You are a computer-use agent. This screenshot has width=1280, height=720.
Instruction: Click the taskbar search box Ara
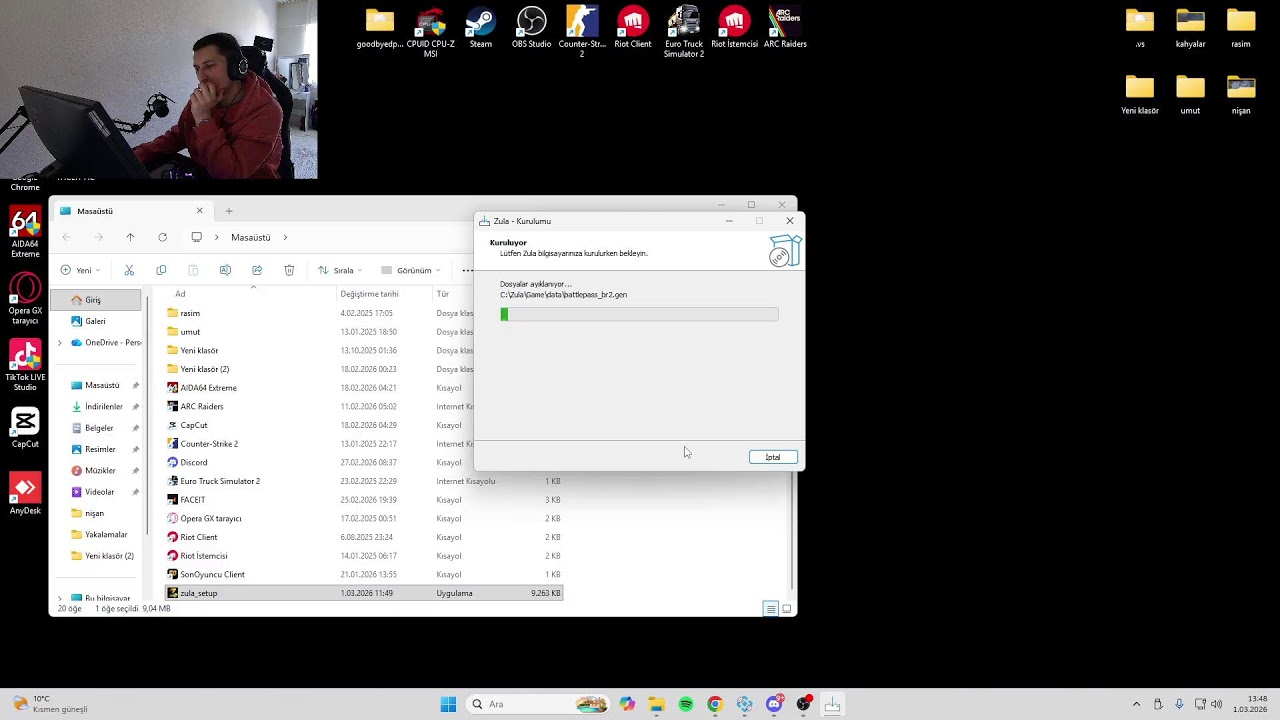pos(538,704)
